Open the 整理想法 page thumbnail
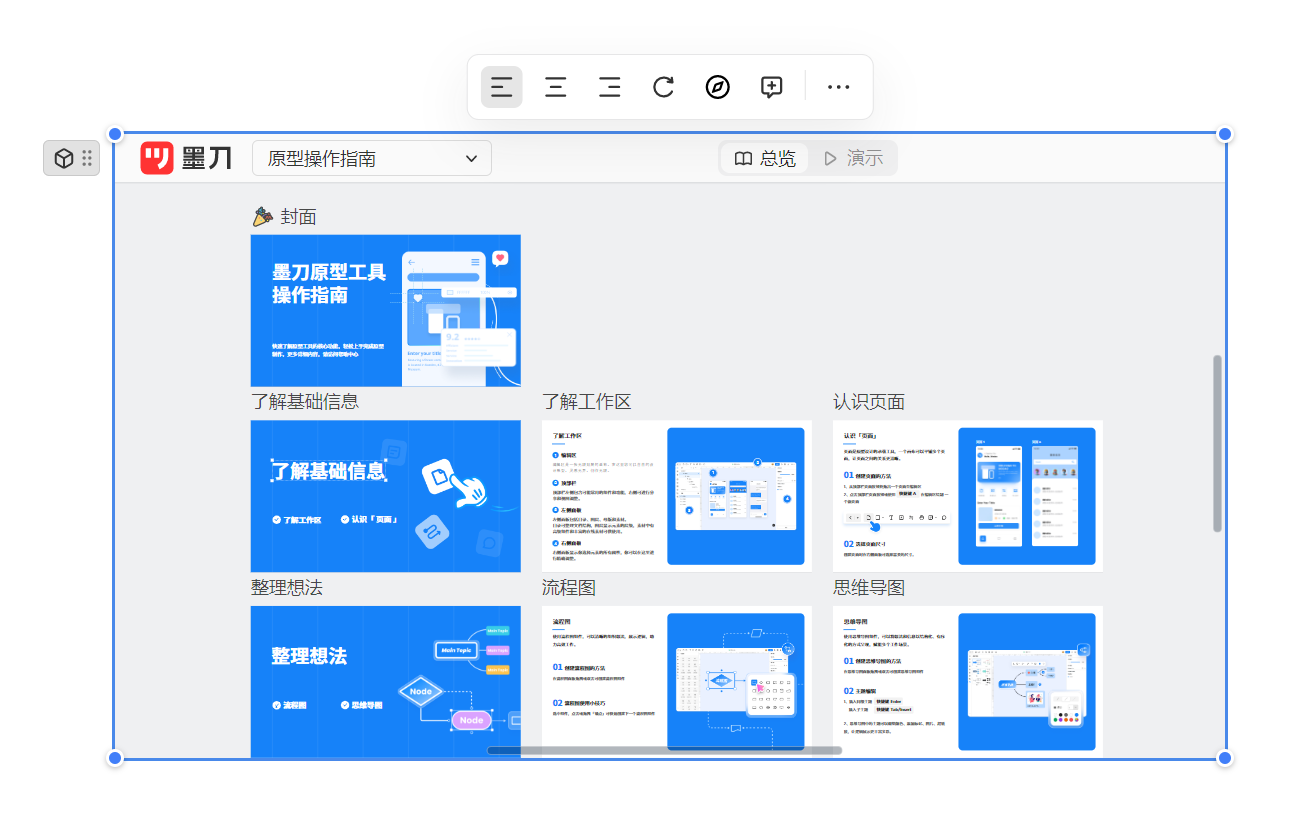 pyautogui.click(x=386, y=681)
